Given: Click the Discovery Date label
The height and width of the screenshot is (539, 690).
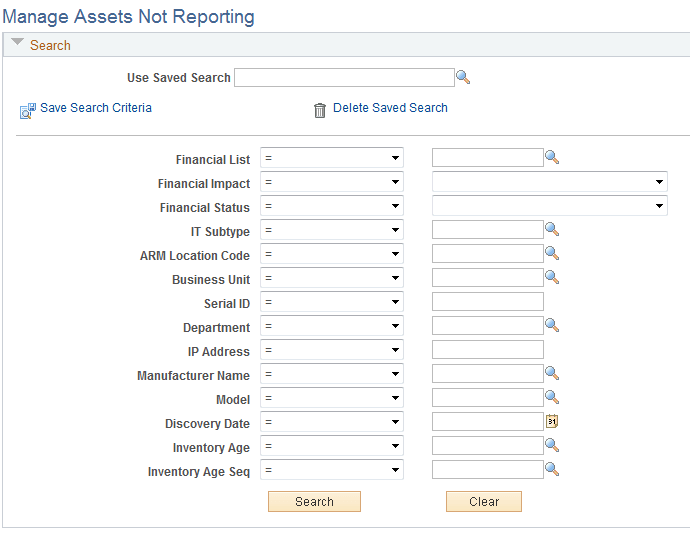Looking at the screenshot, I should pos(207,424).
